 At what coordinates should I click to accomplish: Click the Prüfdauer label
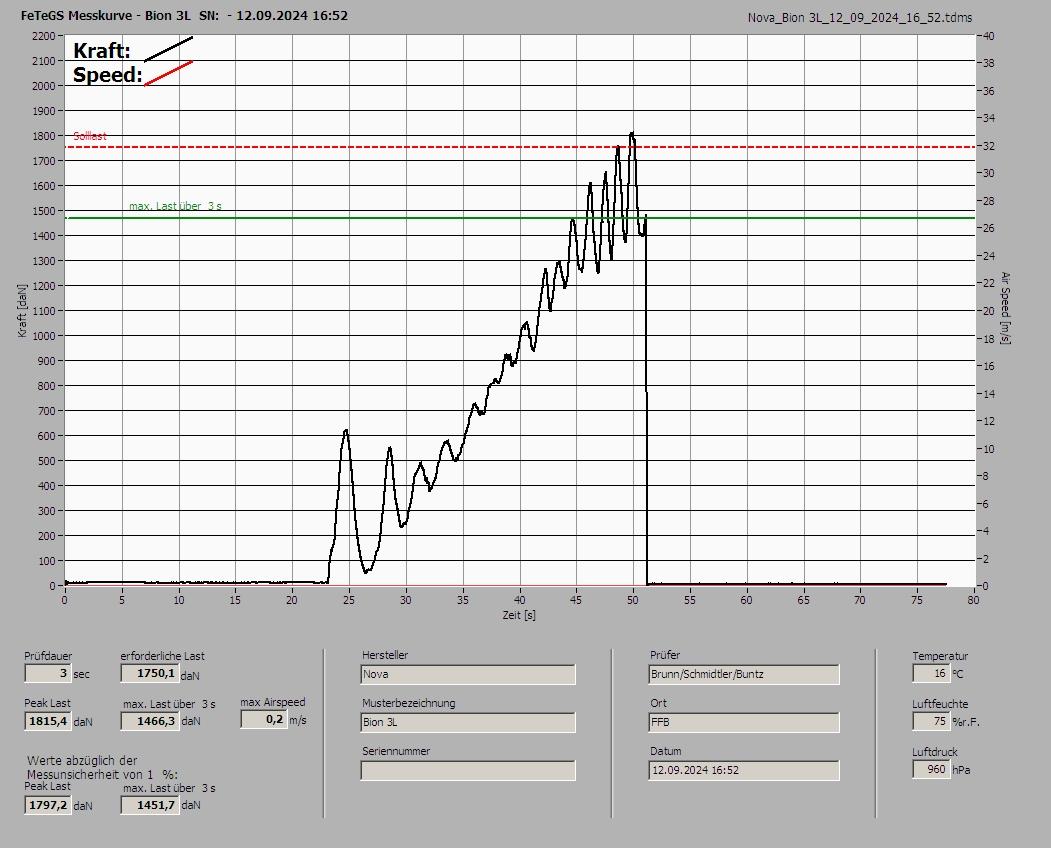coord(48,656)
